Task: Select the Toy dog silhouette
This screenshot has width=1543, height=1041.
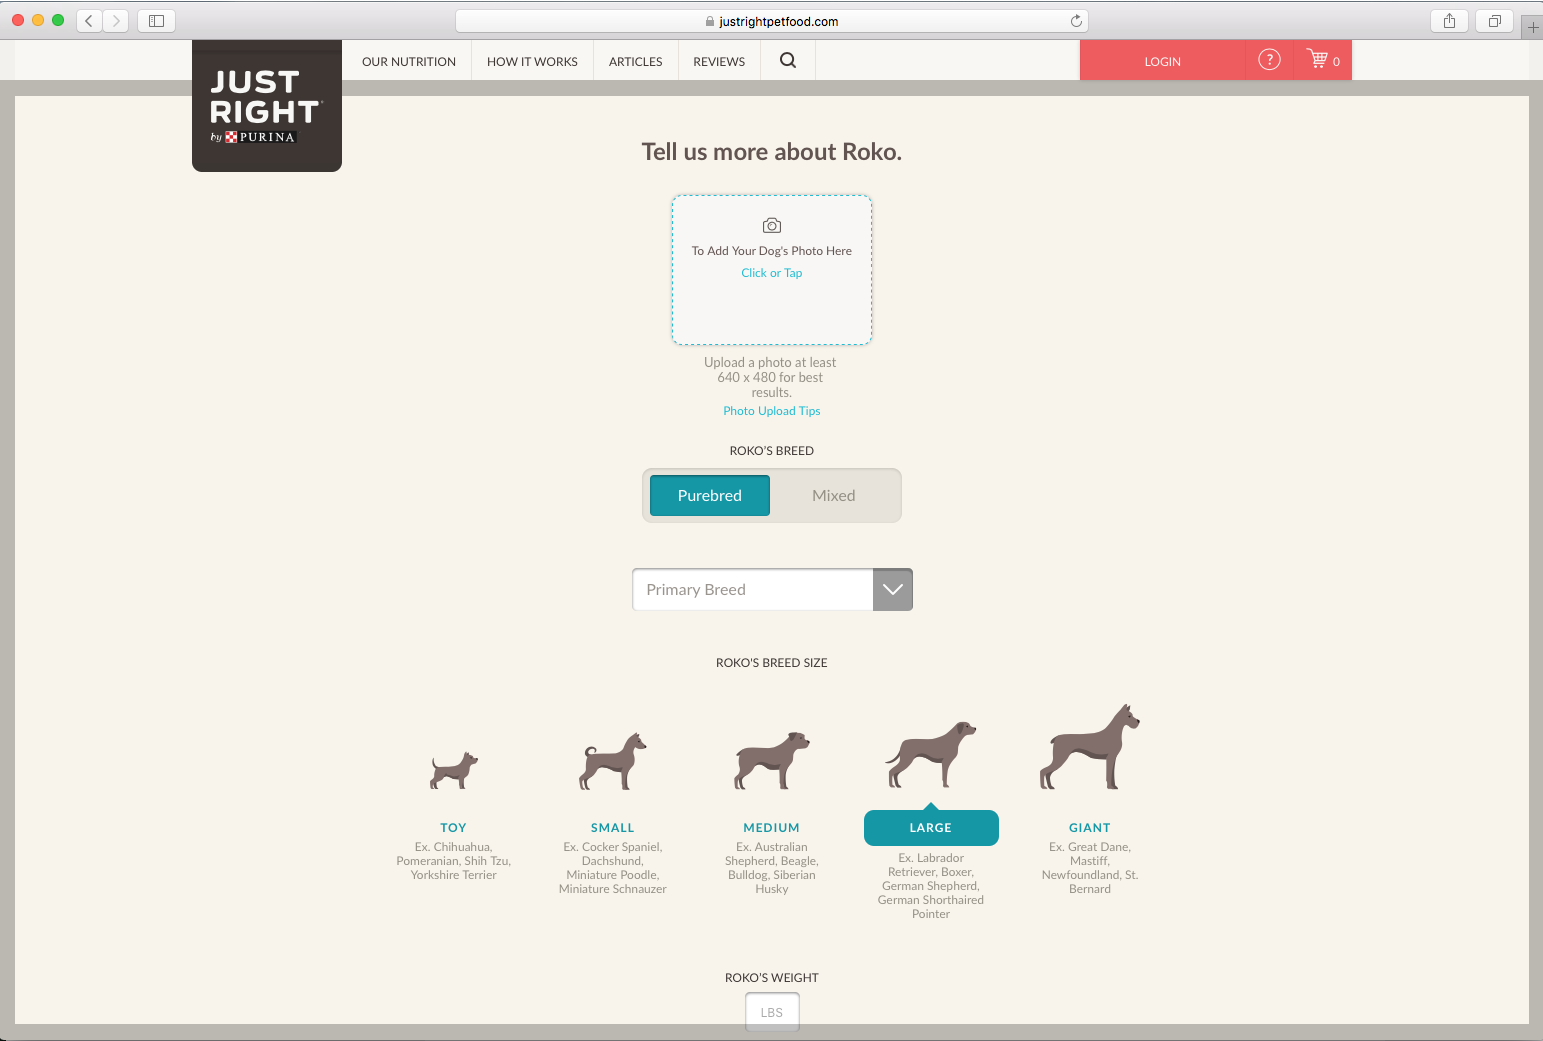Action: 454,770
